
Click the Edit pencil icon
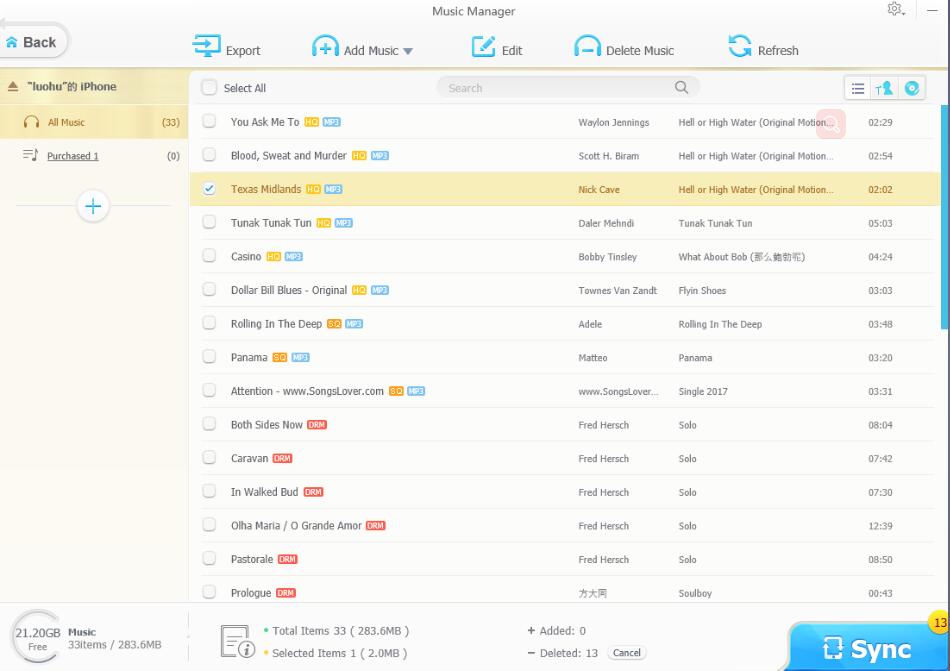[x=484, y=48]
